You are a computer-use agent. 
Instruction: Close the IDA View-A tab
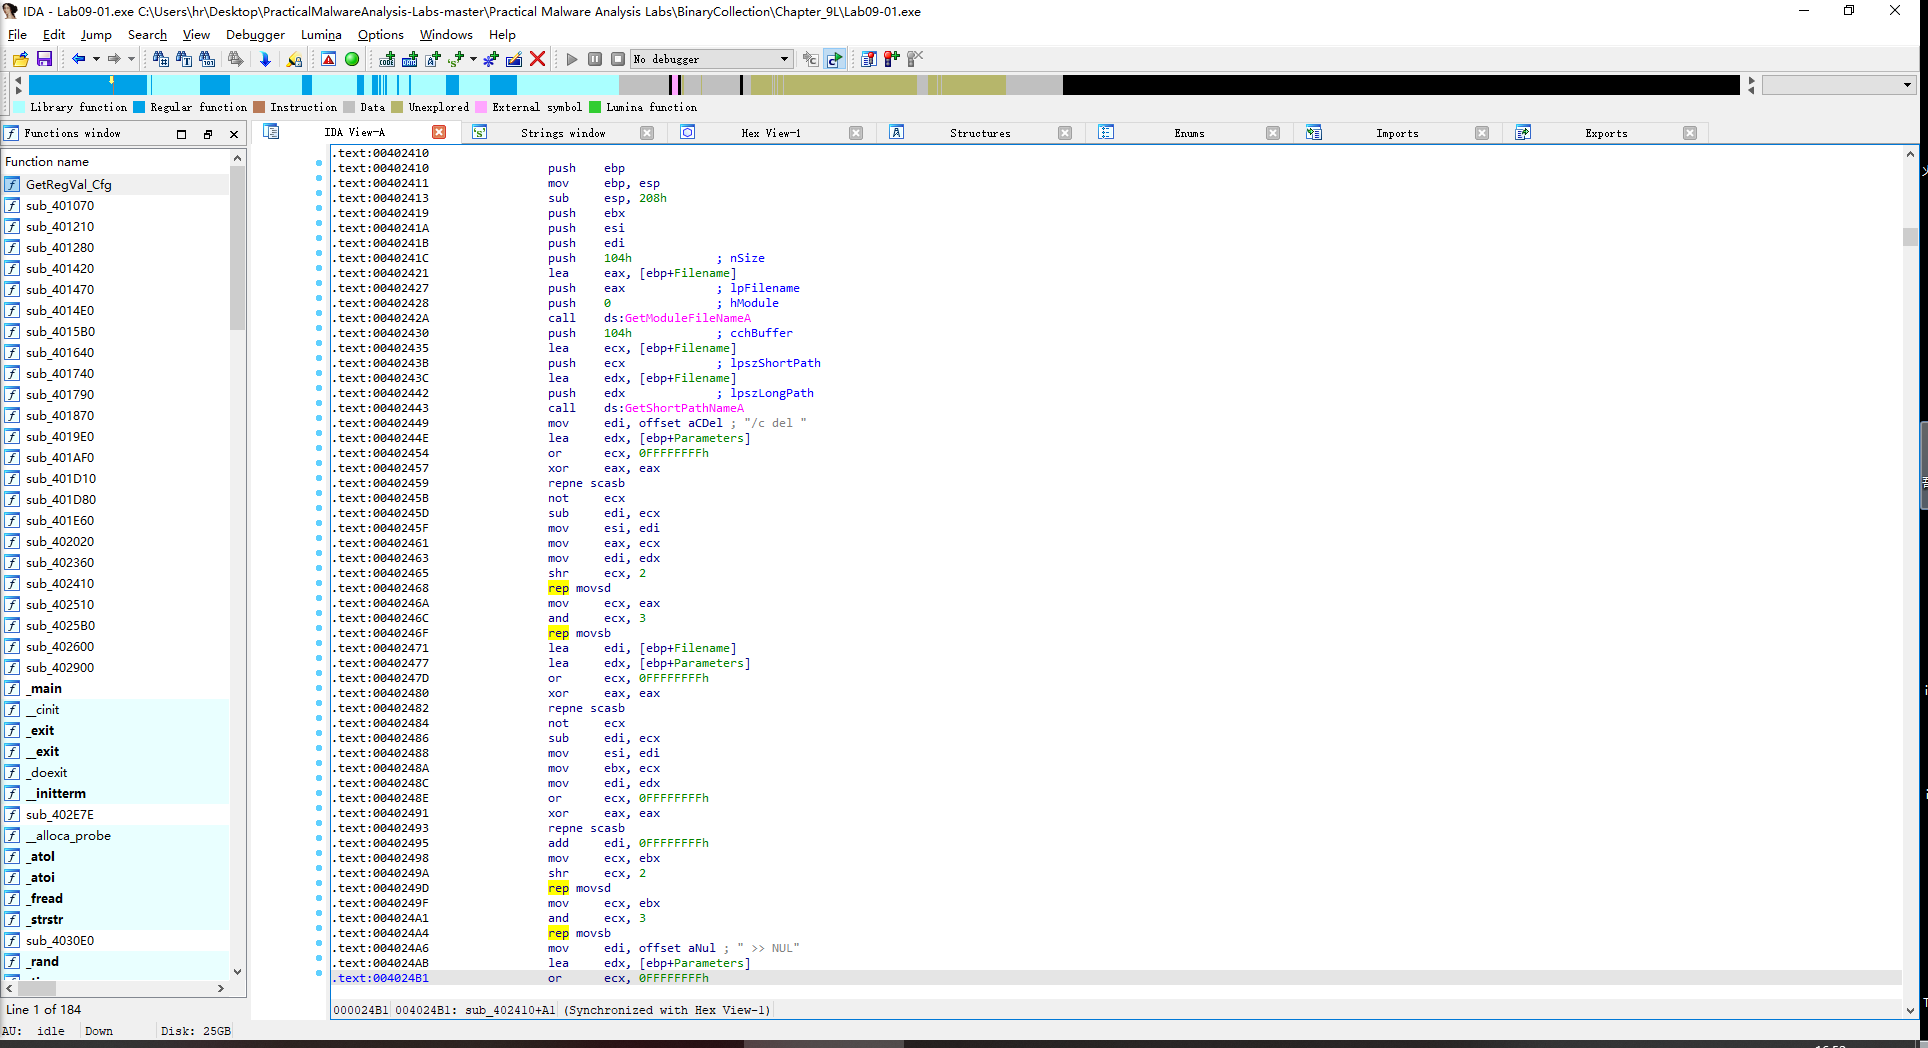point(439,132)
